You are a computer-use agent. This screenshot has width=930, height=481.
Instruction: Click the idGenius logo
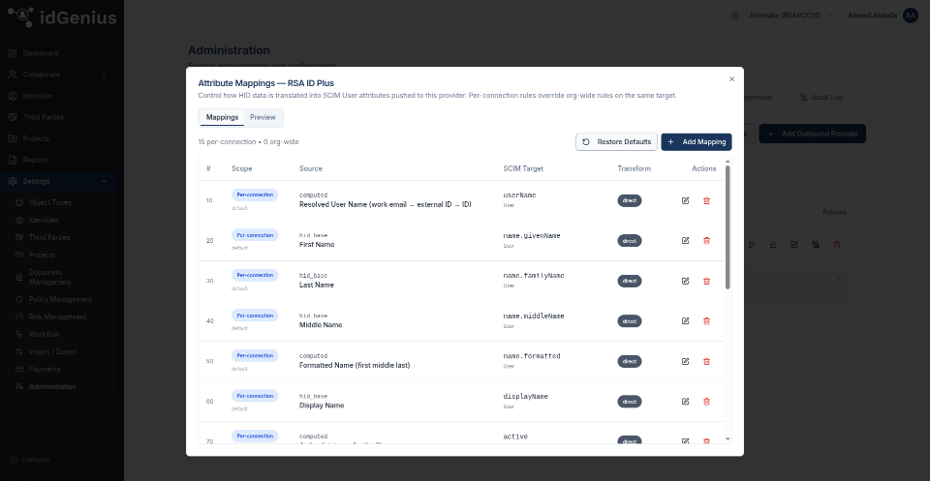(62, 17)
